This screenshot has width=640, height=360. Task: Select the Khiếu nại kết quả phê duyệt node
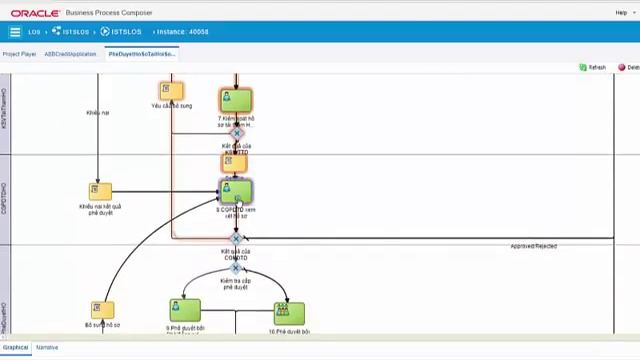(x=100, y=191)
